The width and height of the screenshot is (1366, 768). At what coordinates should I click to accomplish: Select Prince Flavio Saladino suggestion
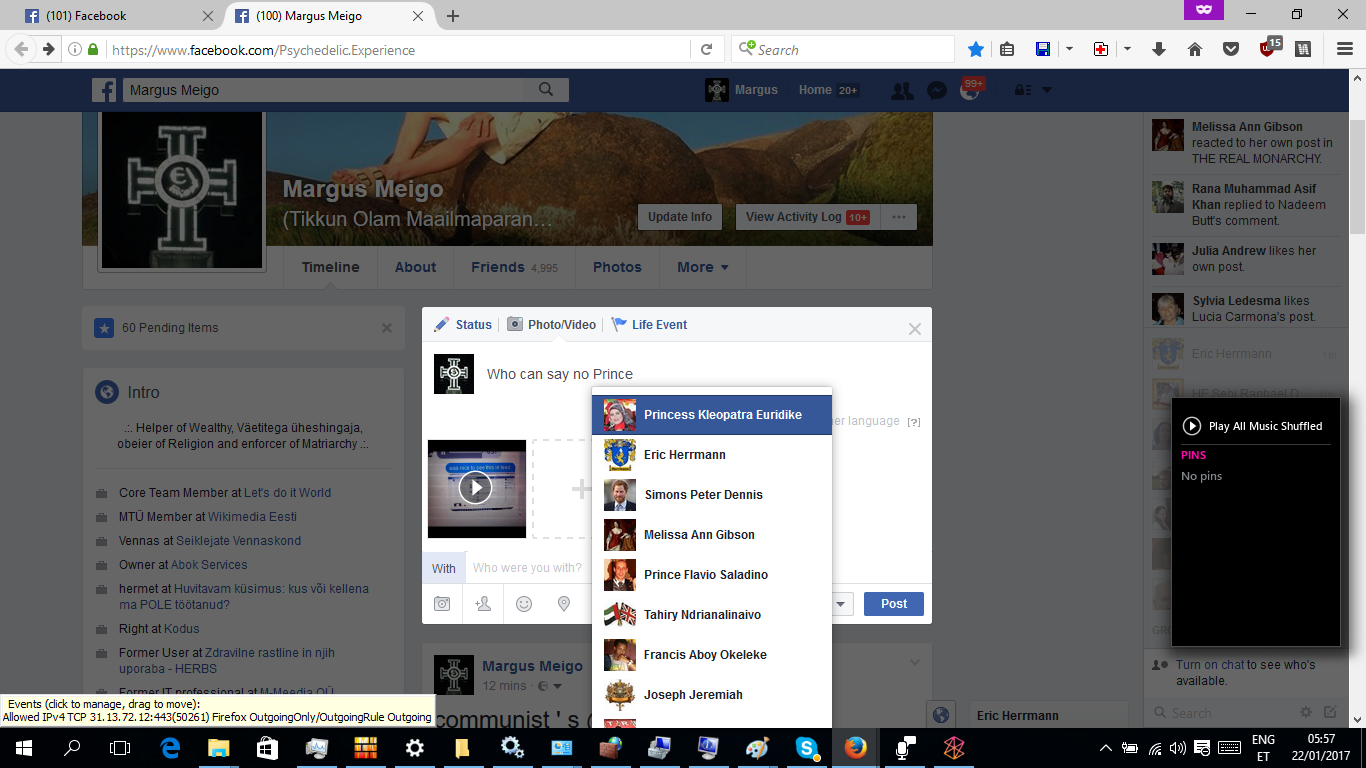click(x=712, y=575)
